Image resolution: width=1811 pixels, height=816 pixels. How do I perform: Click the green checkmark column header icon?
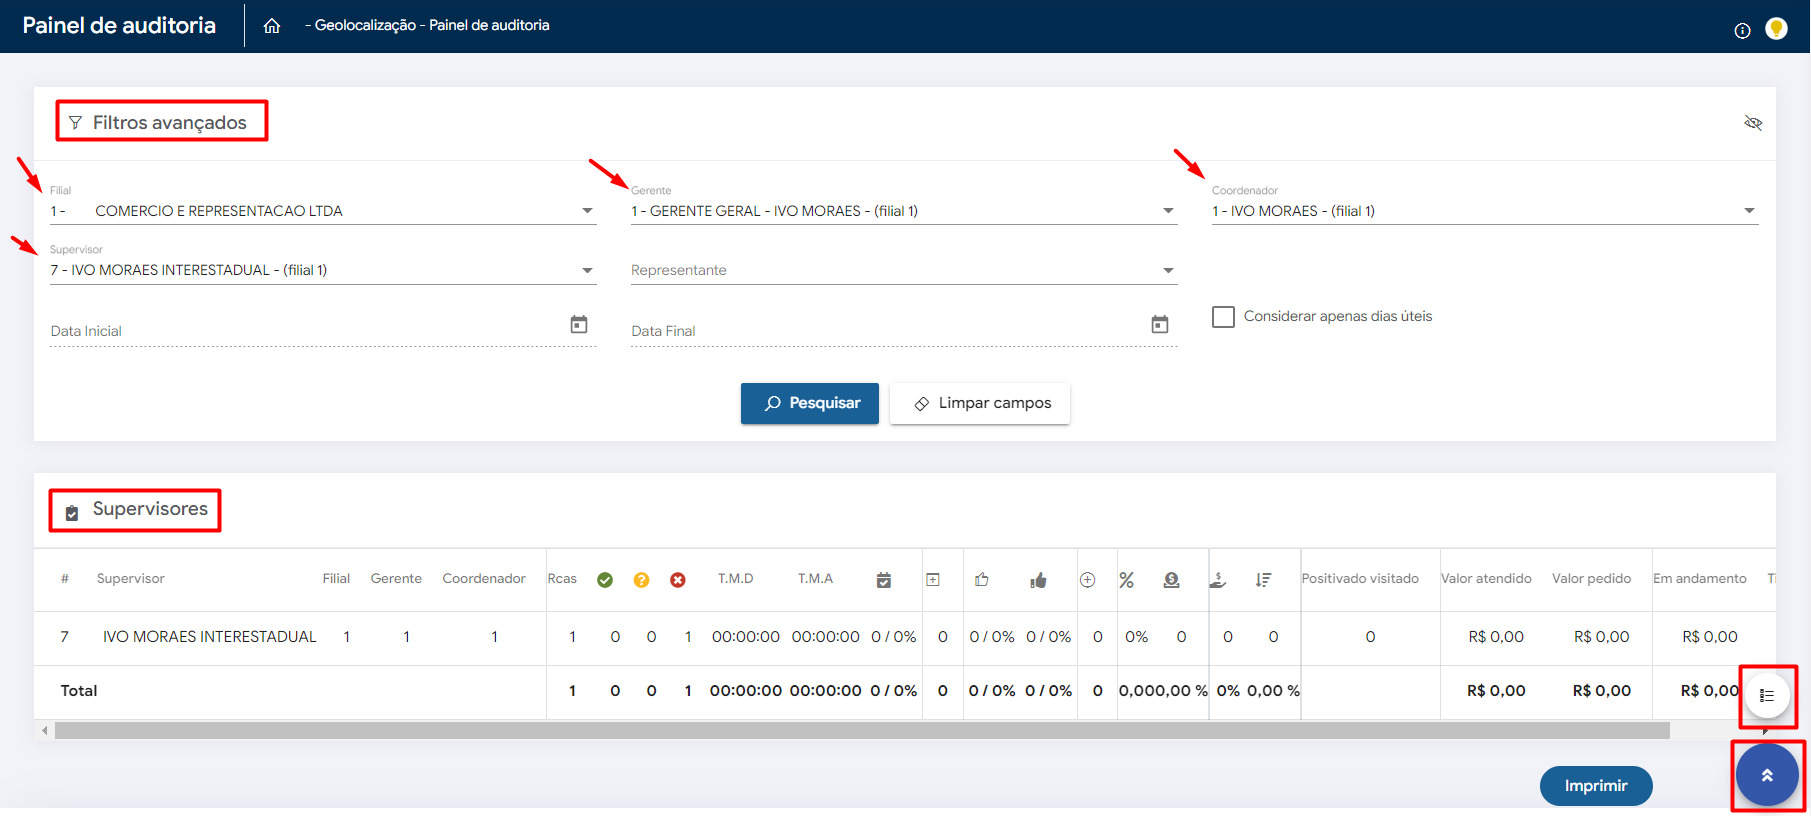[x=605, y=580]
